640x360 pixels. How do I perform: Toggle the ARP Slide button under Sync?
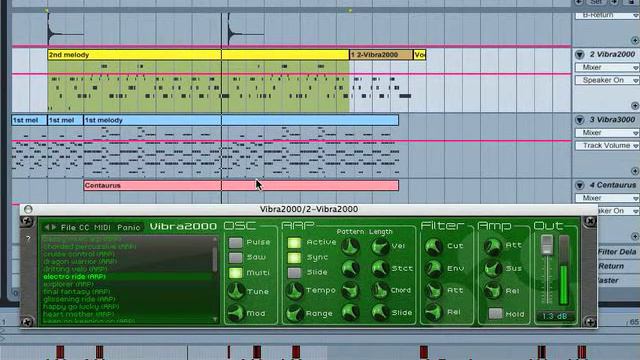point(294,272)
